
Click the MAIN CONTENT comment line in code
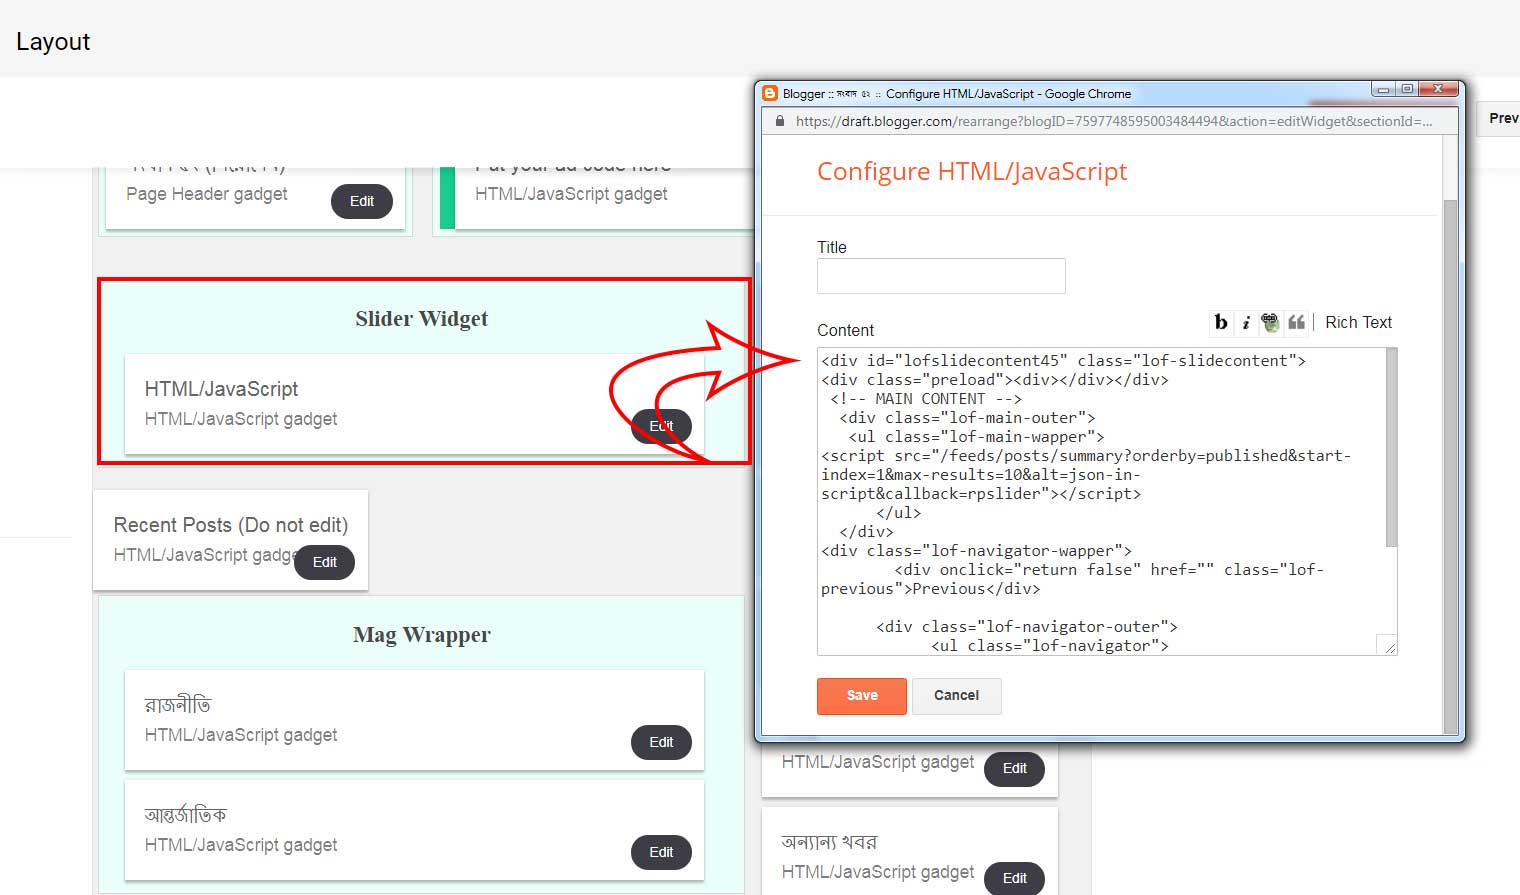pyautogui.click(x=926, y=399)
